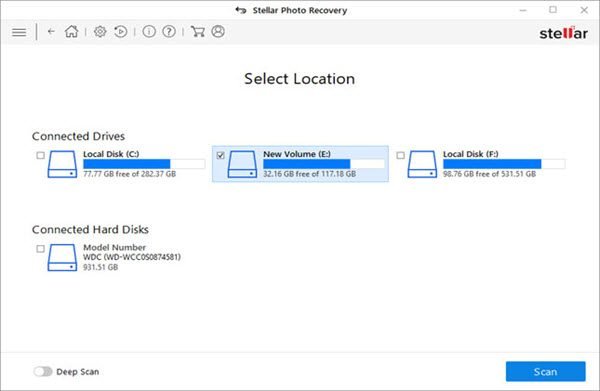Close the Stellar Photo Recovery window

click(584, 10)
